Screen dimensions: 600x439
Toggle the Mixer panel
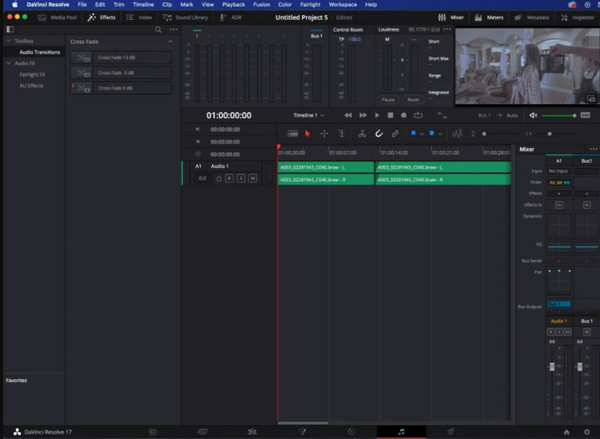pos(451,17)
